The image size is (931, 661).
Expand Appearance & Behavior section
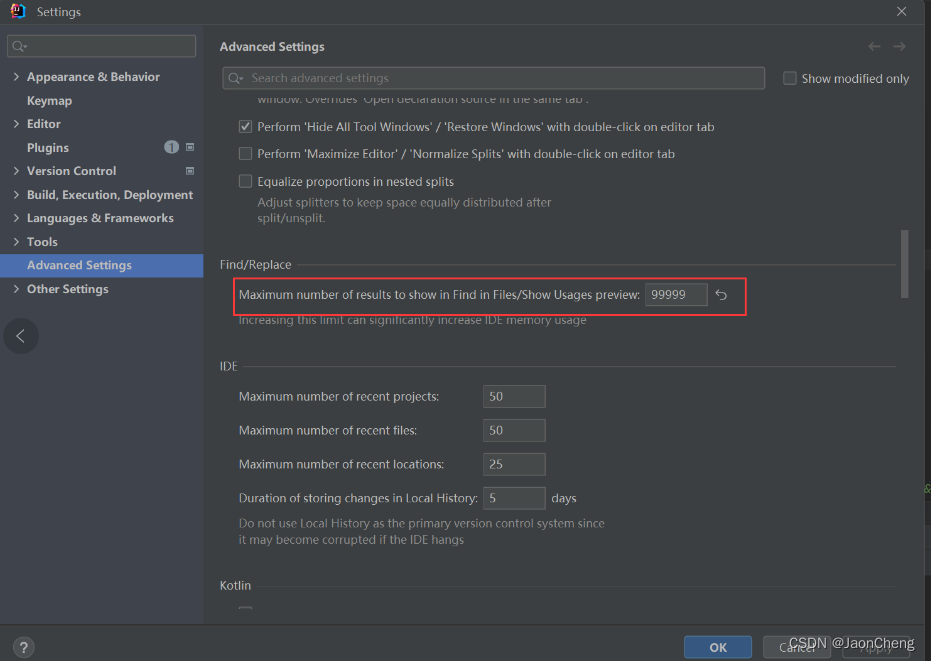pos(16,77)
